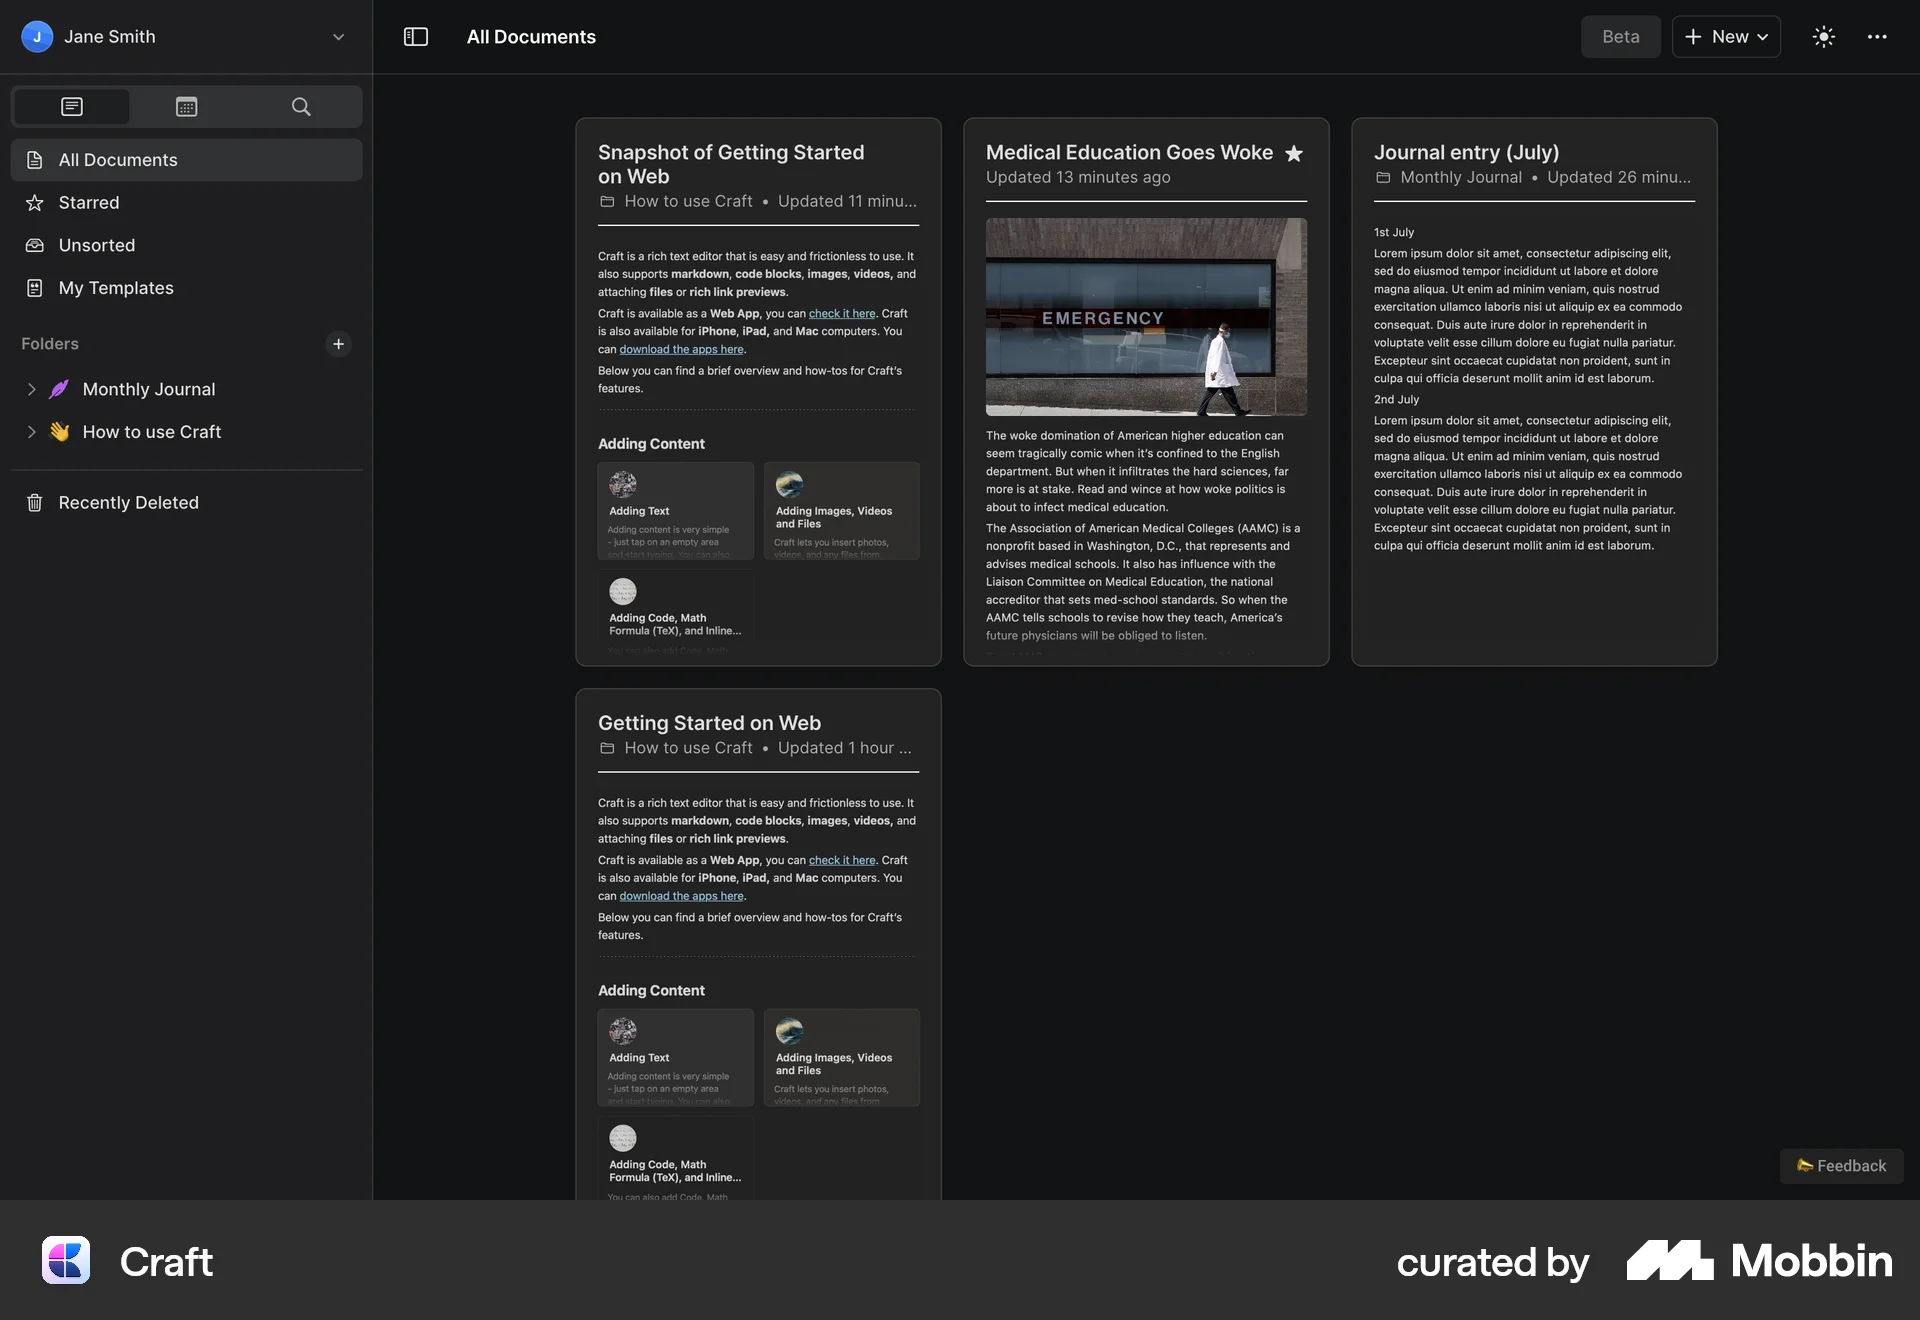Collapse the sidebar panel
This screenshot has width=1920, height=1320.
coord(415,37)
